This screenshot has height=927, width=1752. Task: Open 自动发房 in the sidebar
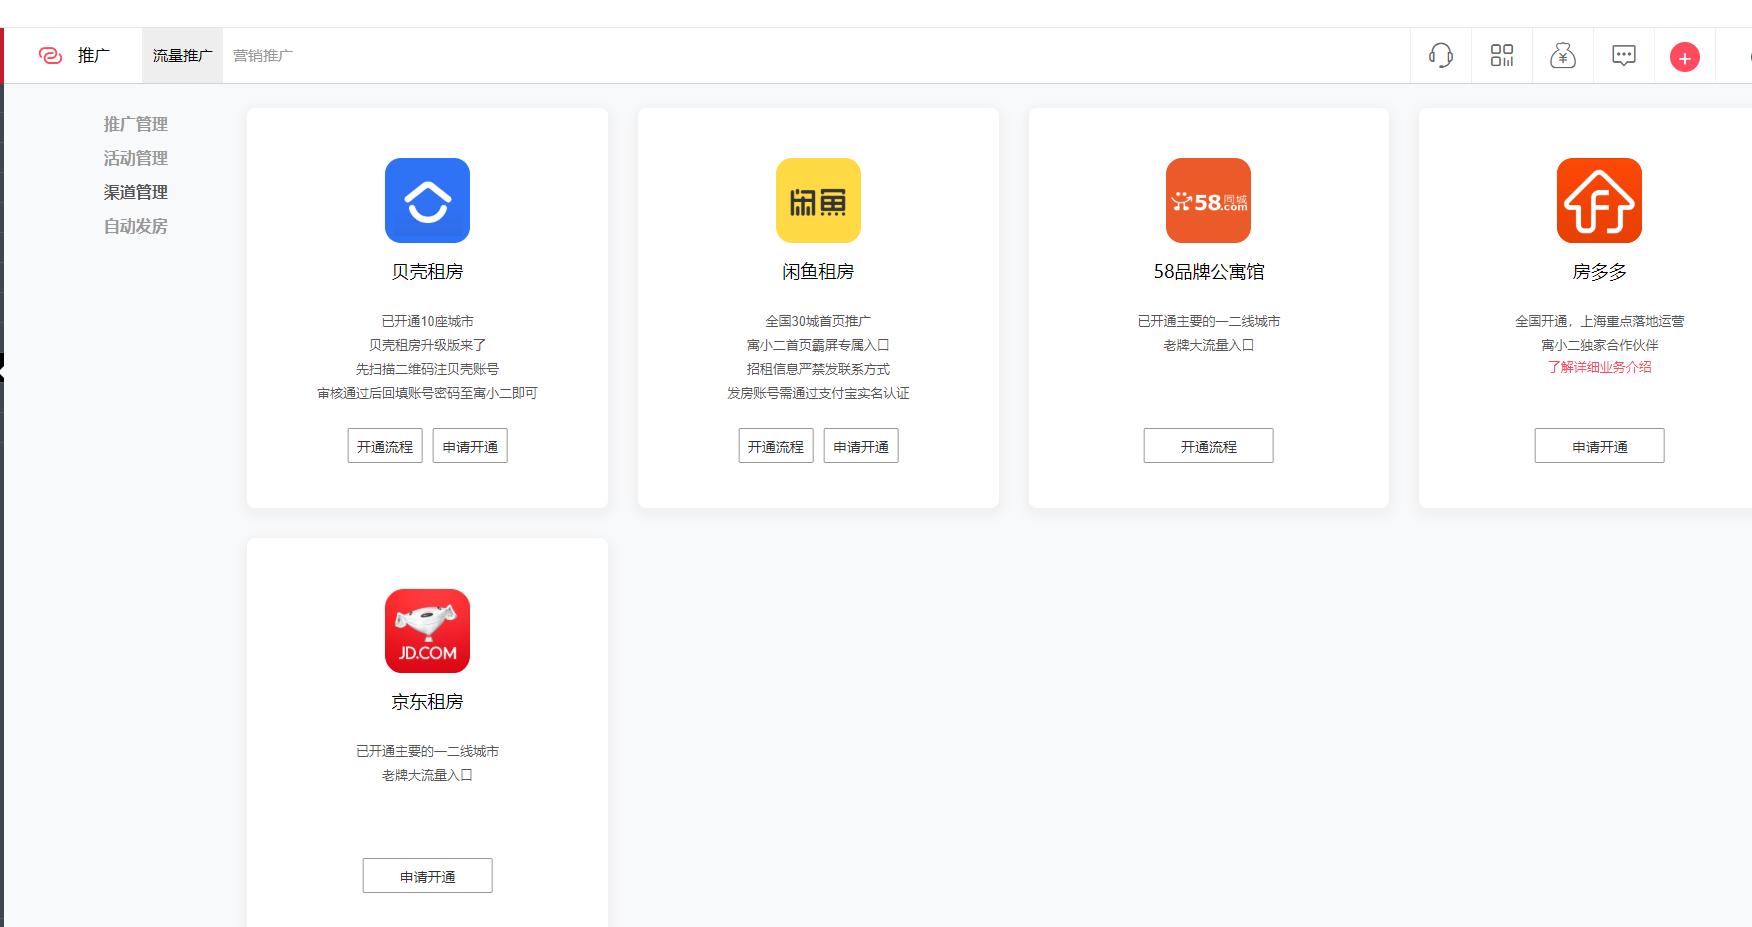(x=136, y=226)
